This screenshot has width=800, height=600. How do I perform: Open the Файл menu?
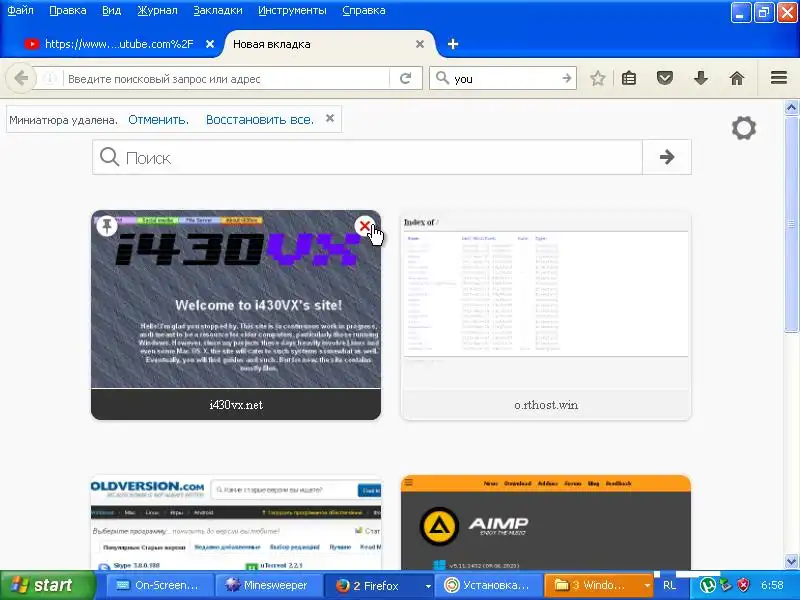tap(20, 10)
